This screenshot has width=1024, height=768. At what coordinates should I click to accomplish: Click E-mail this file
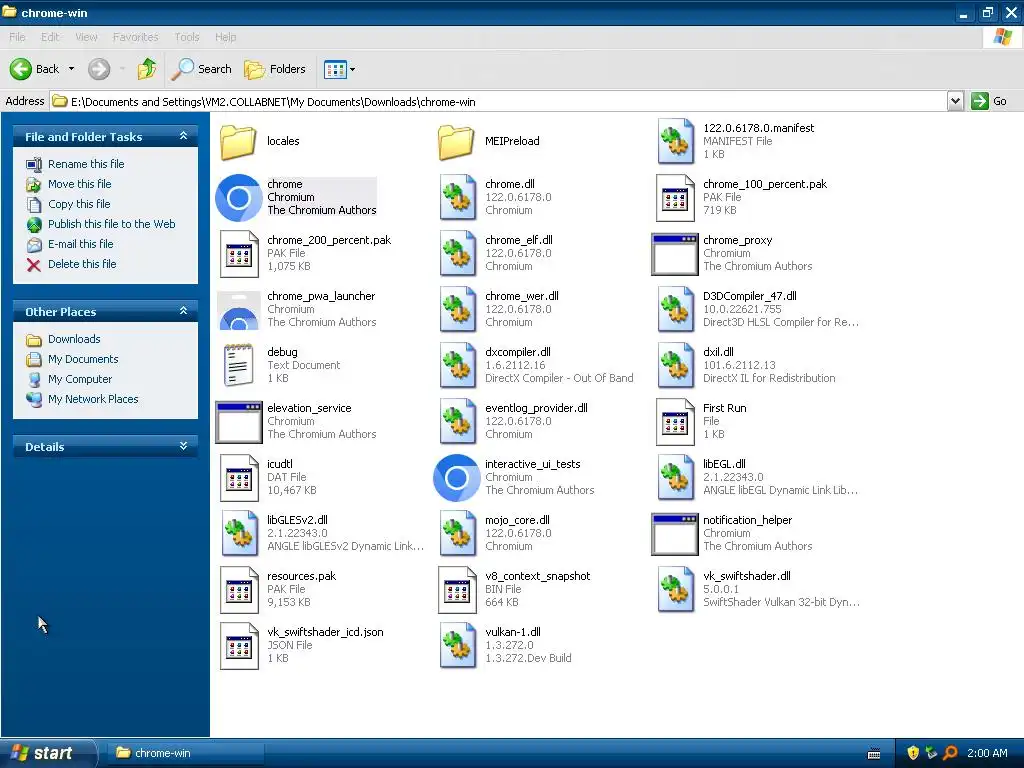click(80, 244)
